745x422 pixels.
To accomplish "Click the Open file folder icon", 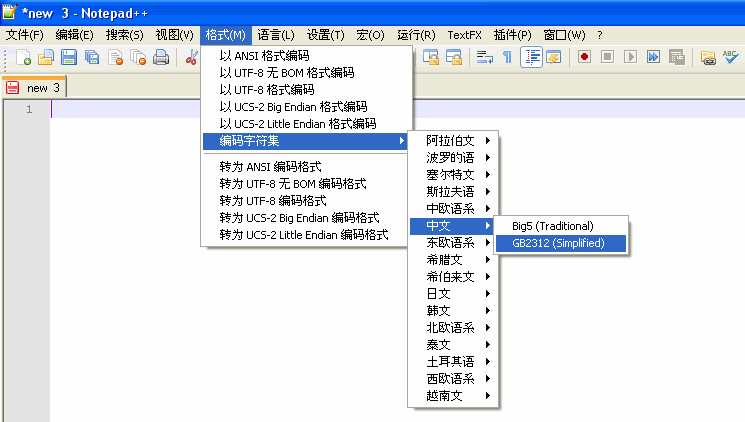I will [46, 58].
